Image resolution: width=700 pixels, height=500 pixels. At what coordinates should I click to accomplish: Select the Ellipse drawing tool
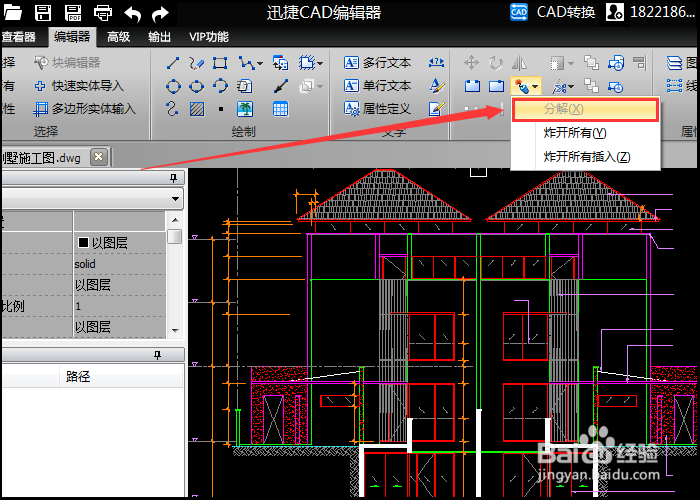click(196, 86)
